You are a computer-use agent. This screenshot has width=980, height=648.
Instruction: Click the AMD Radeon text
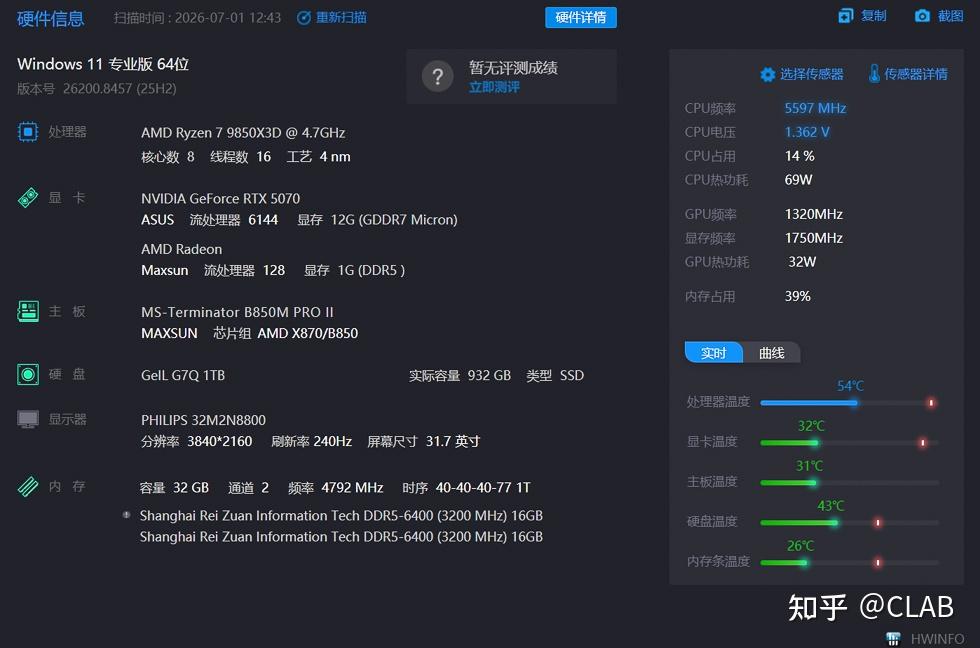[181, 249]
